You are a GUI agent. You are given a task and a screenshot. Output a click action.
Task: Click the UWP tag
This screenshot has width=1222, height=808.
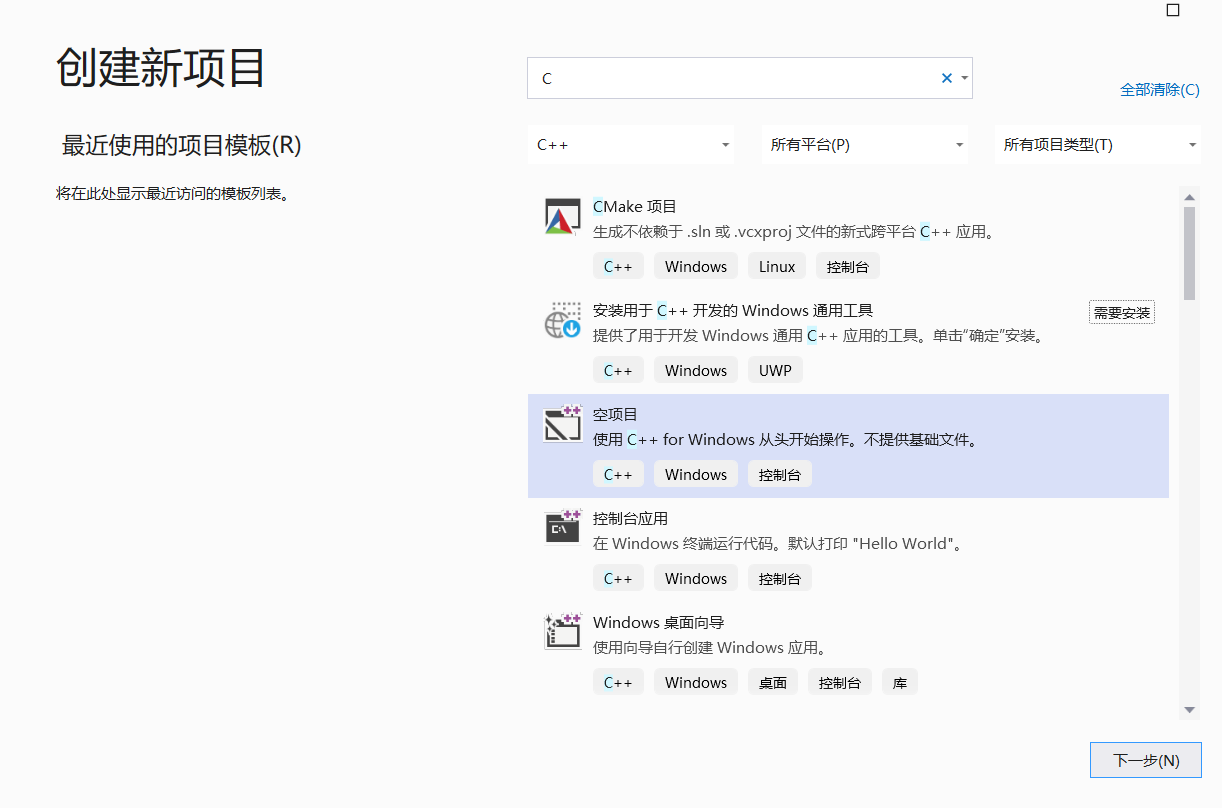coord(775,370)
